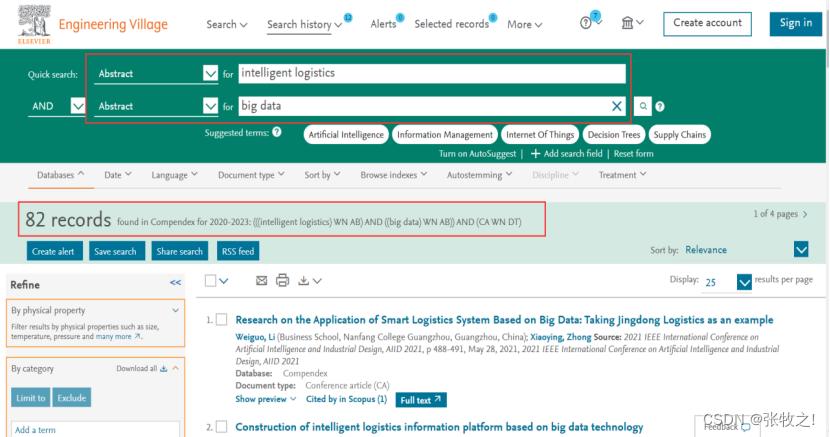This screenshot has height=437, width=830.
Task: Open Sort by Relevance dropdown
Action: pos(801,249)
